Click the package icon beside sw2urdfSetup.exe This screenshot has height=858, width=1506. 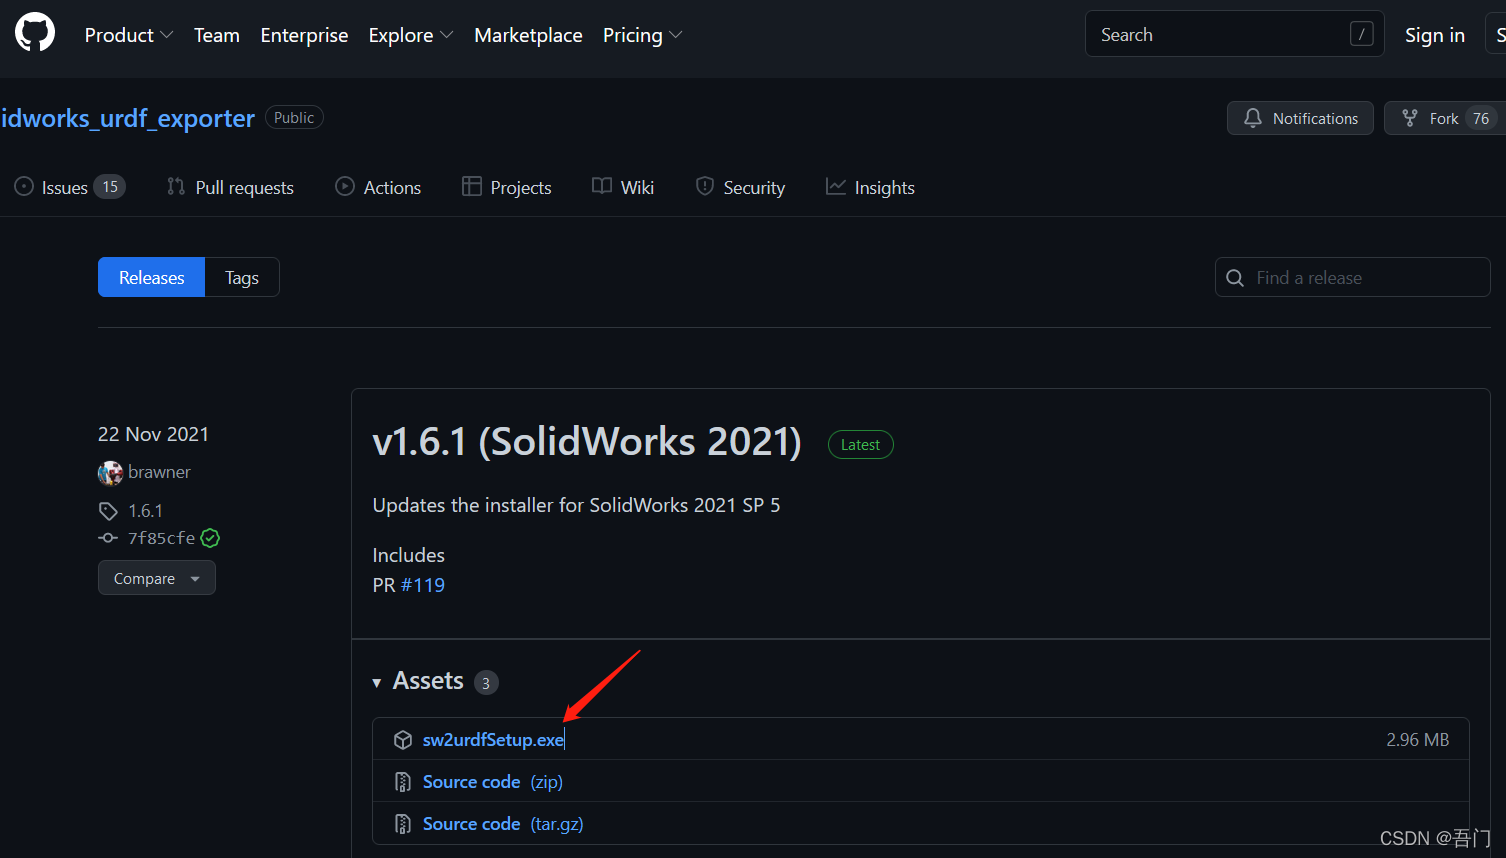click(x=403, y=740)
